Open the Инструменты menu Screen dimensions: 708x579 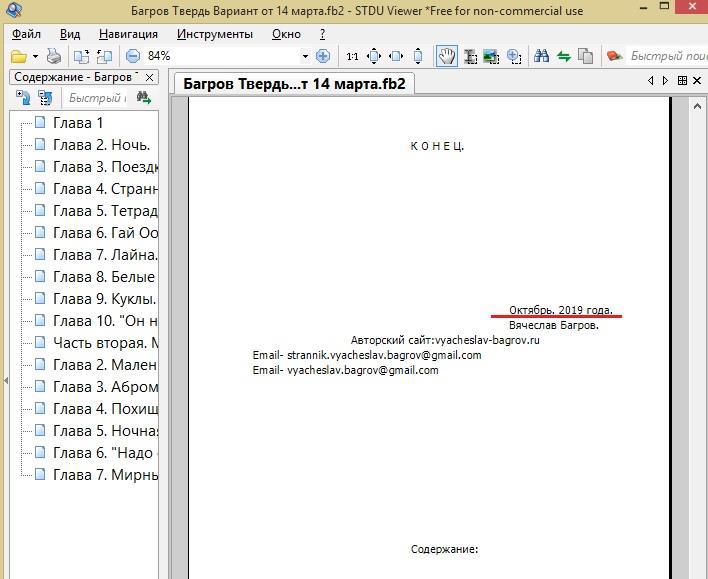(x=214, y=34)
